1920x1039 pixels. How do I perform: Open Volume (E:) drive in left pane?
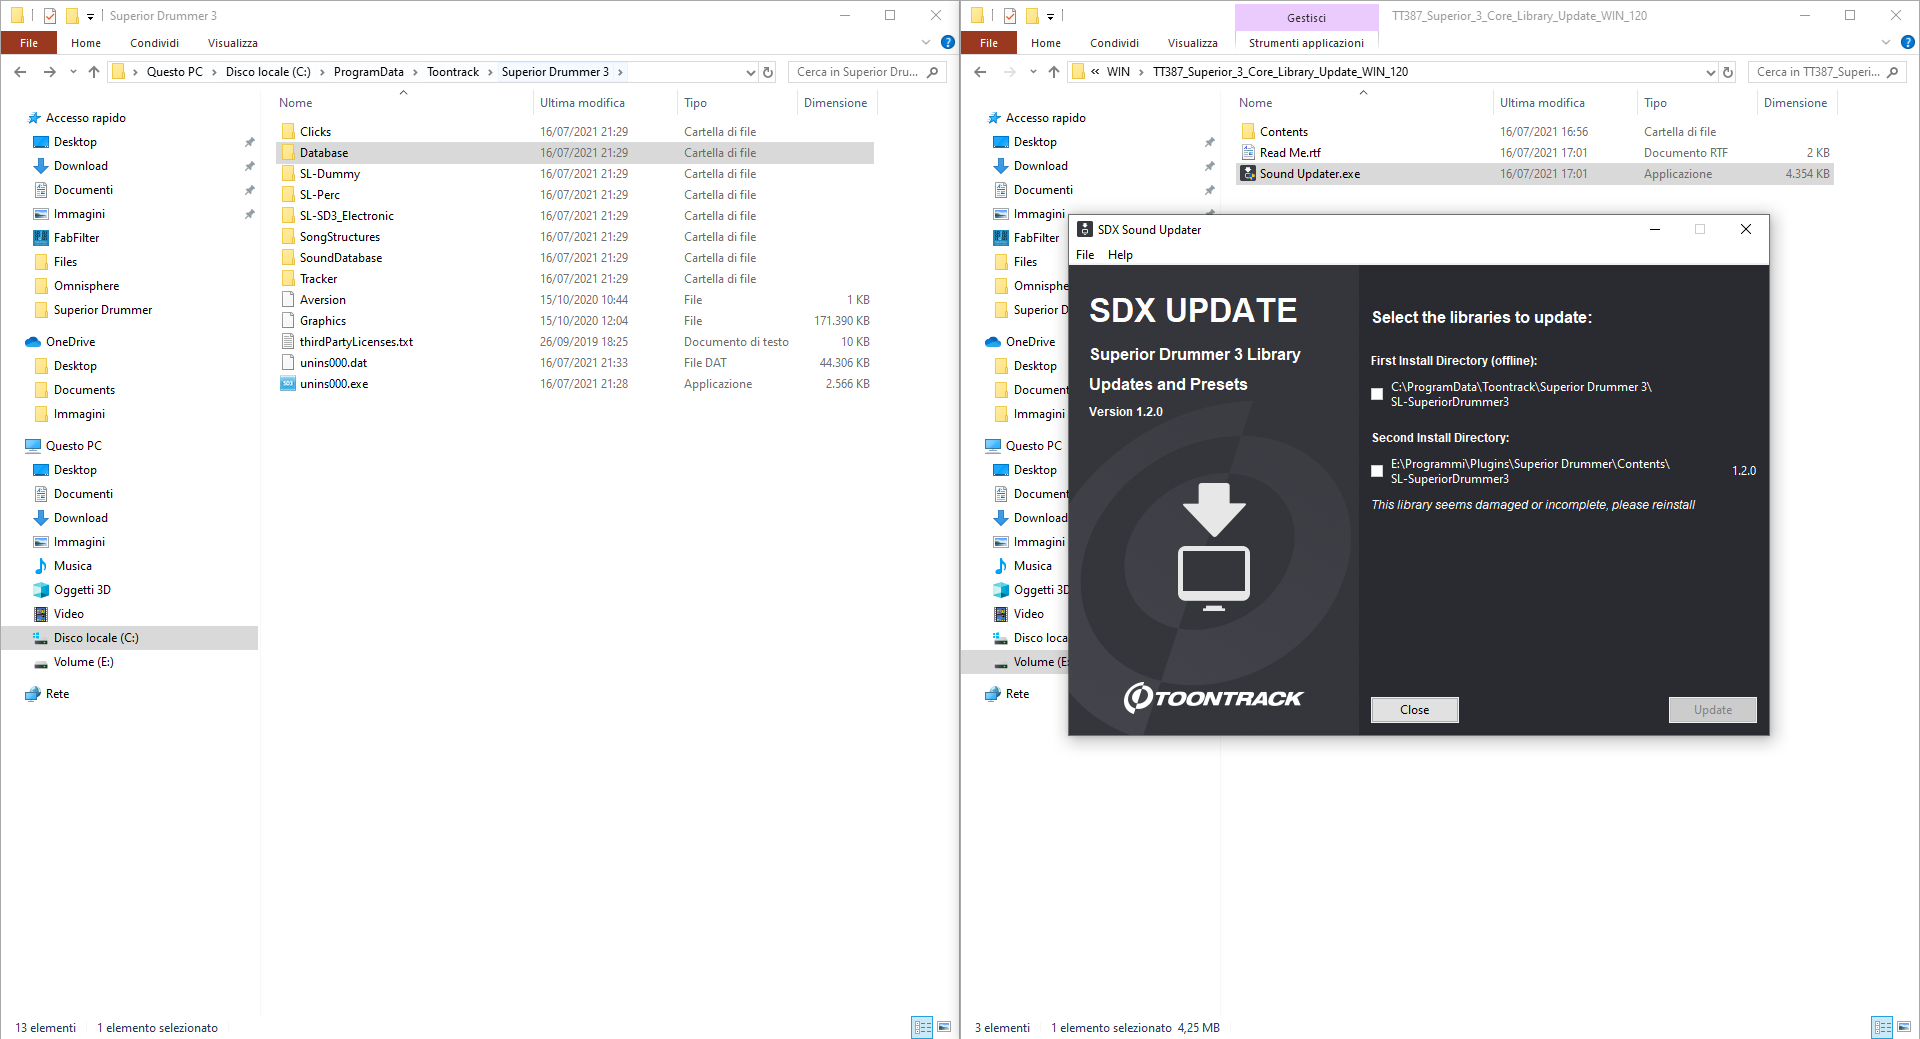point(83,662)
